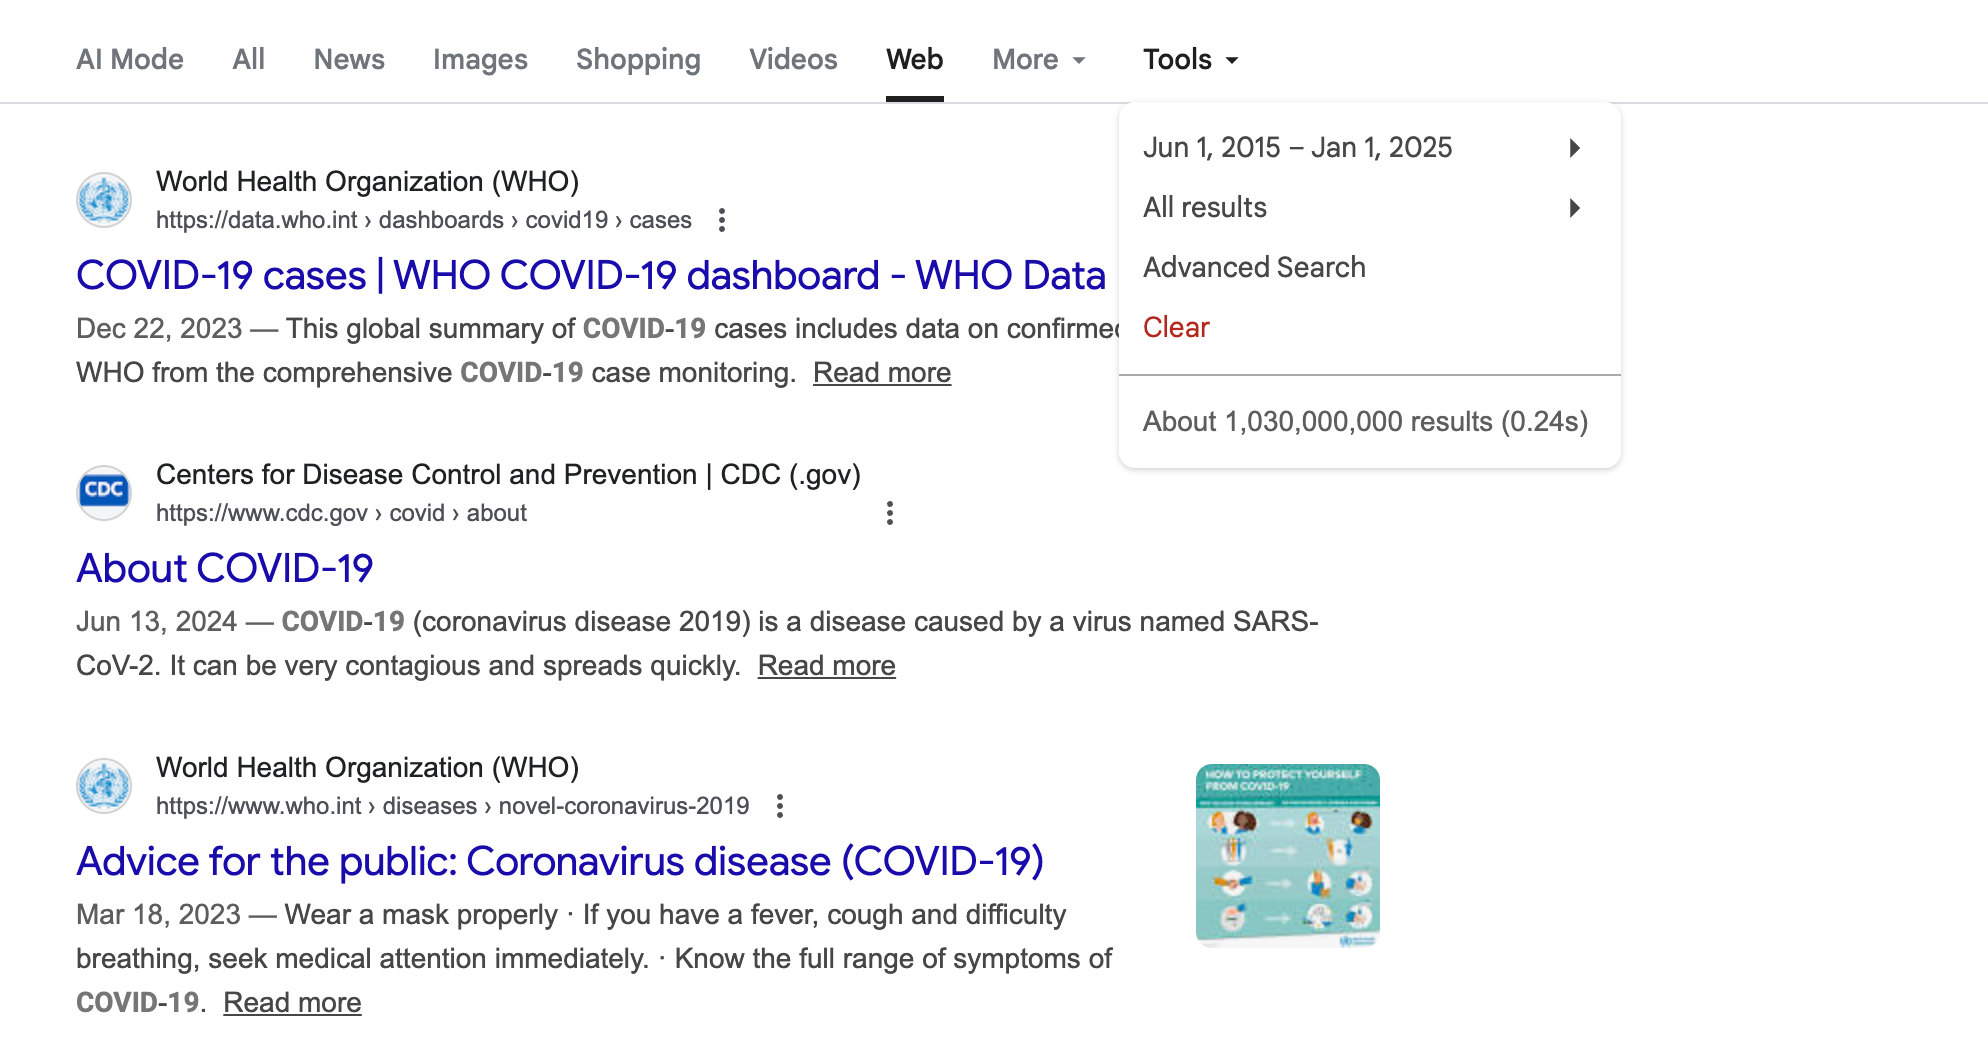This screenshot has height=1060, width=1988.
Task: Switch to the News tab
Action: click(349, 60)
